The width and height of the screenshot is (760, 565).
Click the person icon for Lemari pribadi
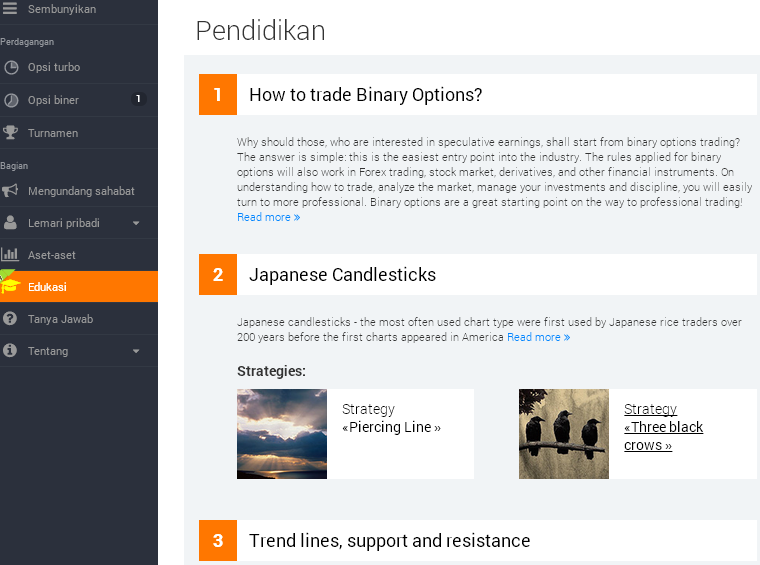pyautogui.click(x=10, y=222)
